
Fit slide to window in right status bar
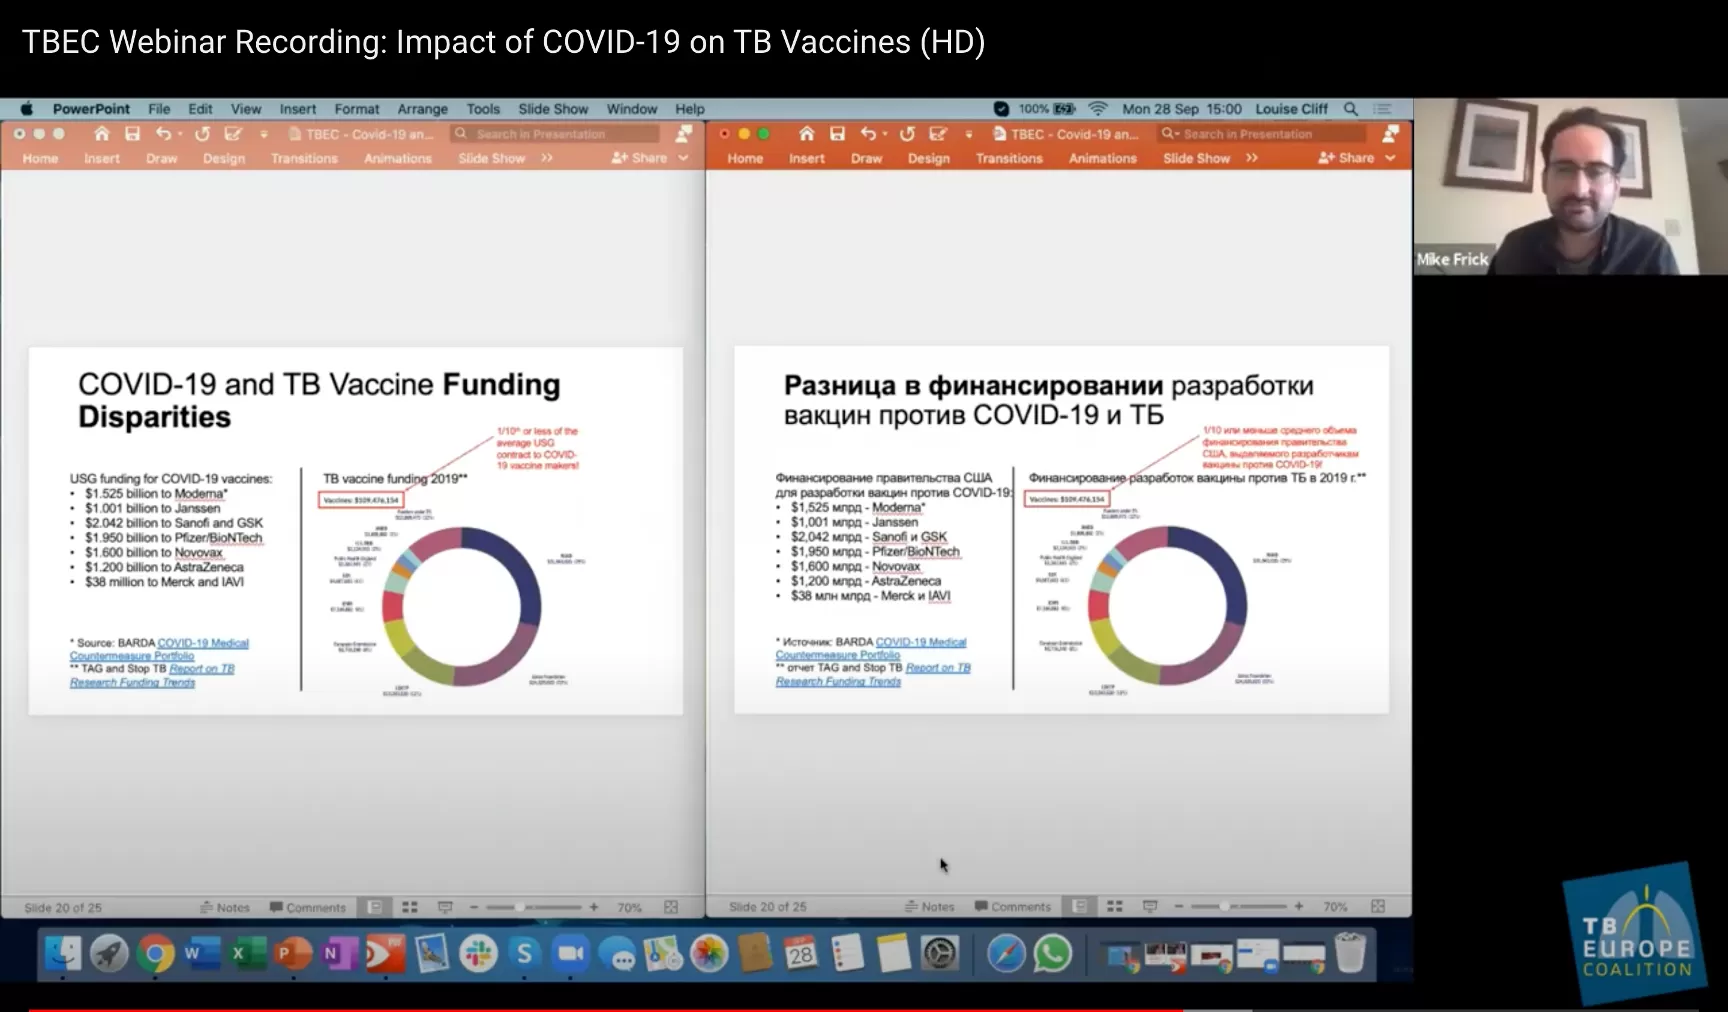[x=1377, y=906]
